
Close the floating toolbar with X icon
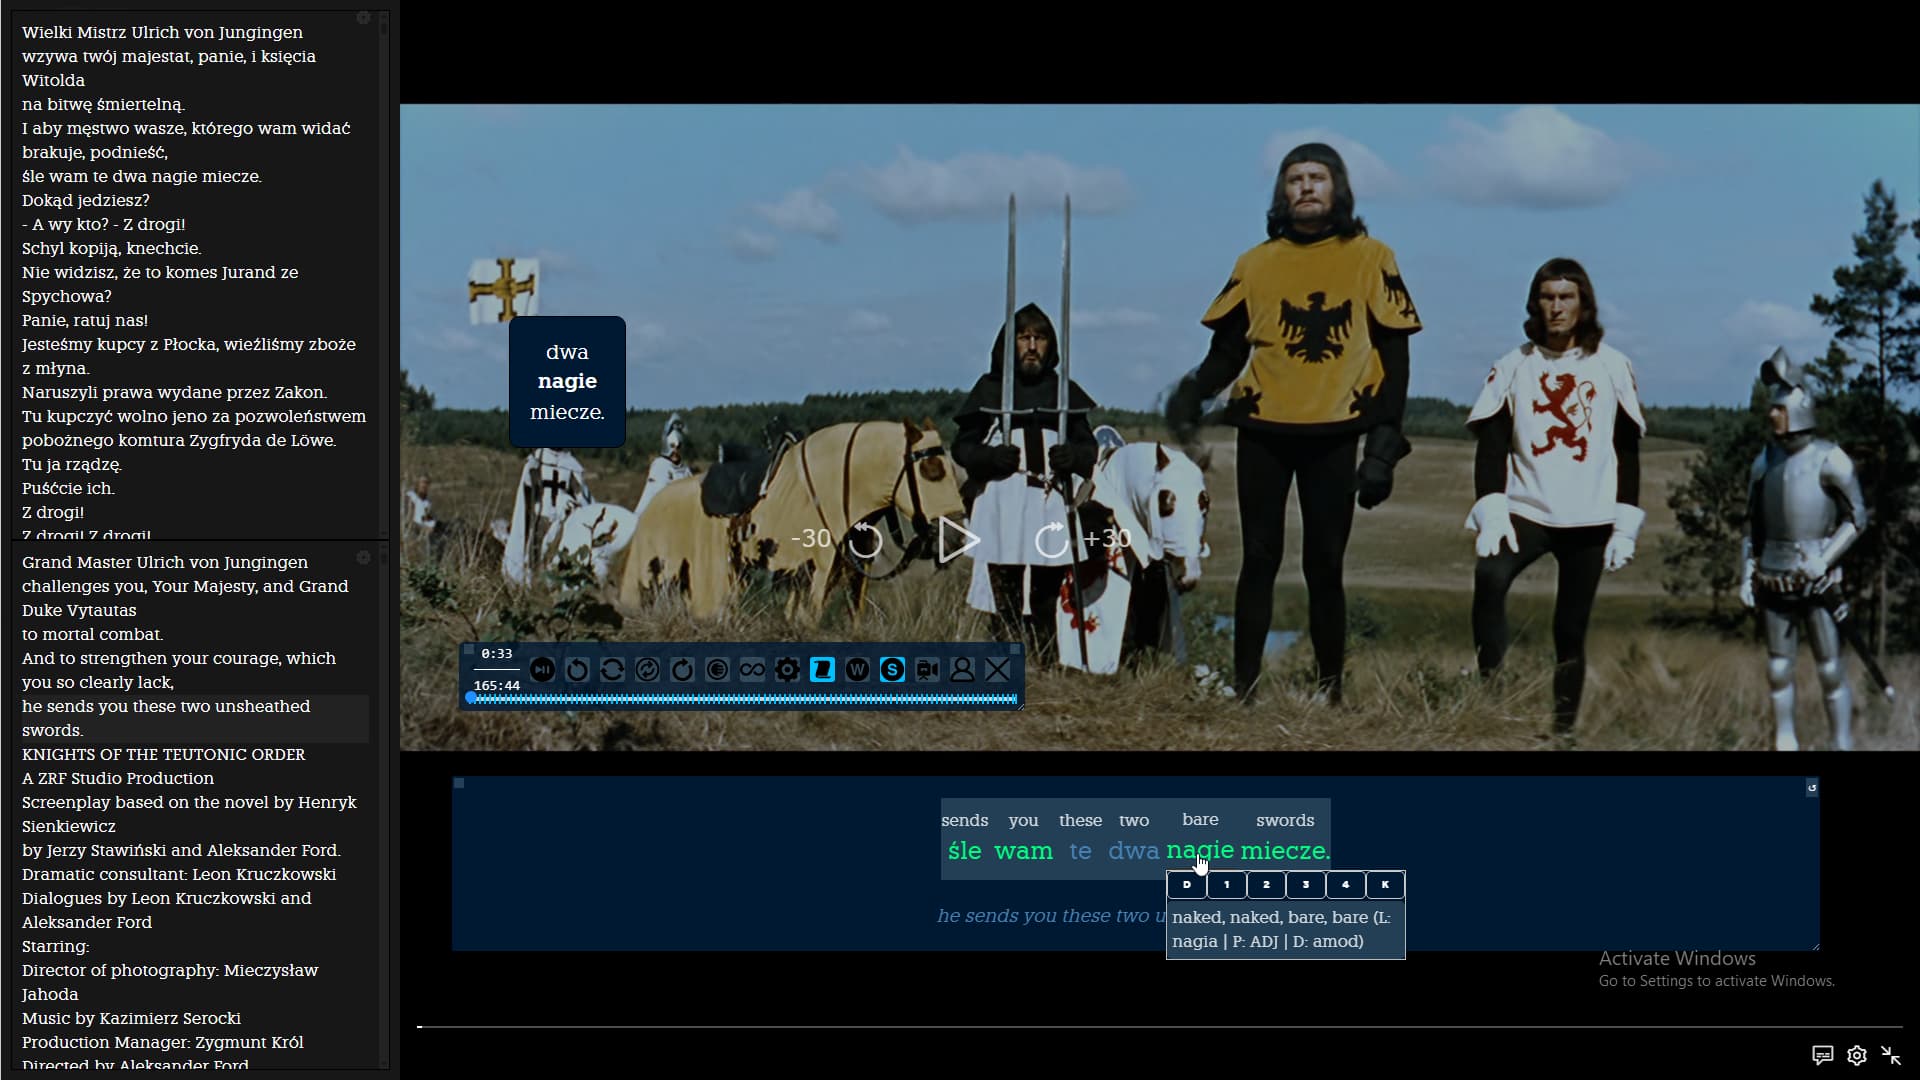[997, 670]
